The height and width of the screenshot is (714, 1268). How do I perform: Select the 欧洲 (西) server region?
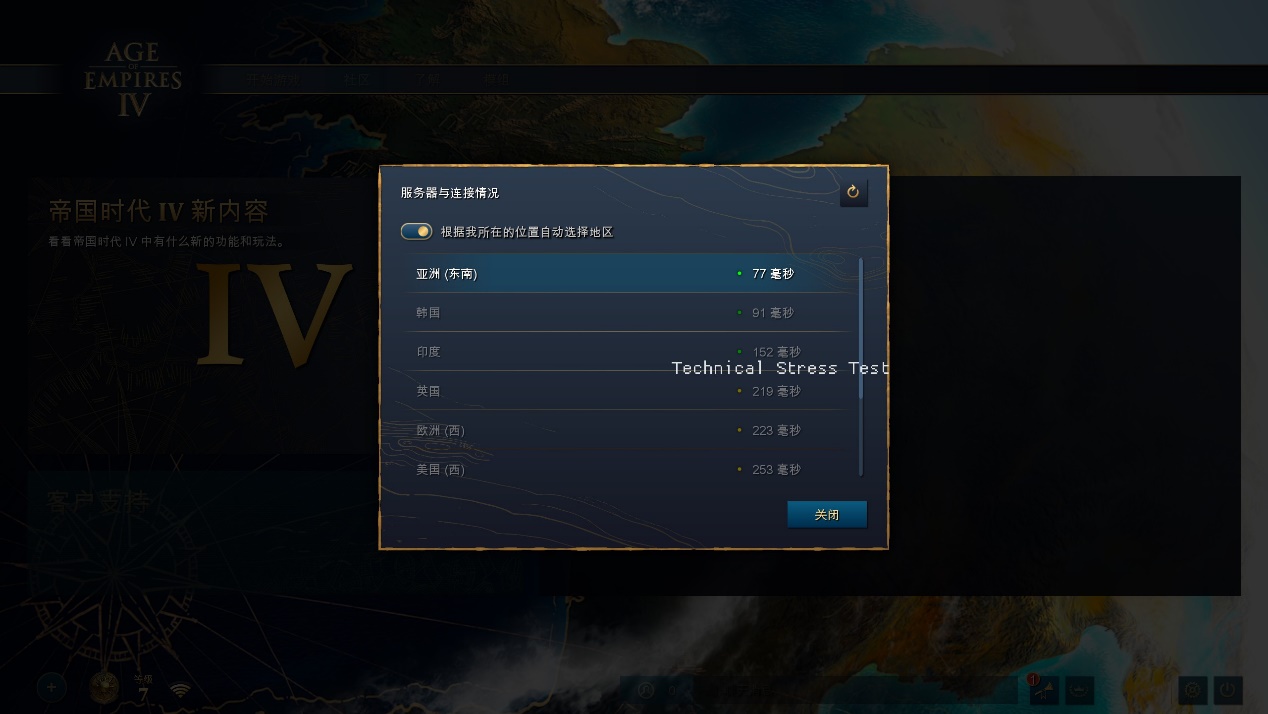point(632,430)
